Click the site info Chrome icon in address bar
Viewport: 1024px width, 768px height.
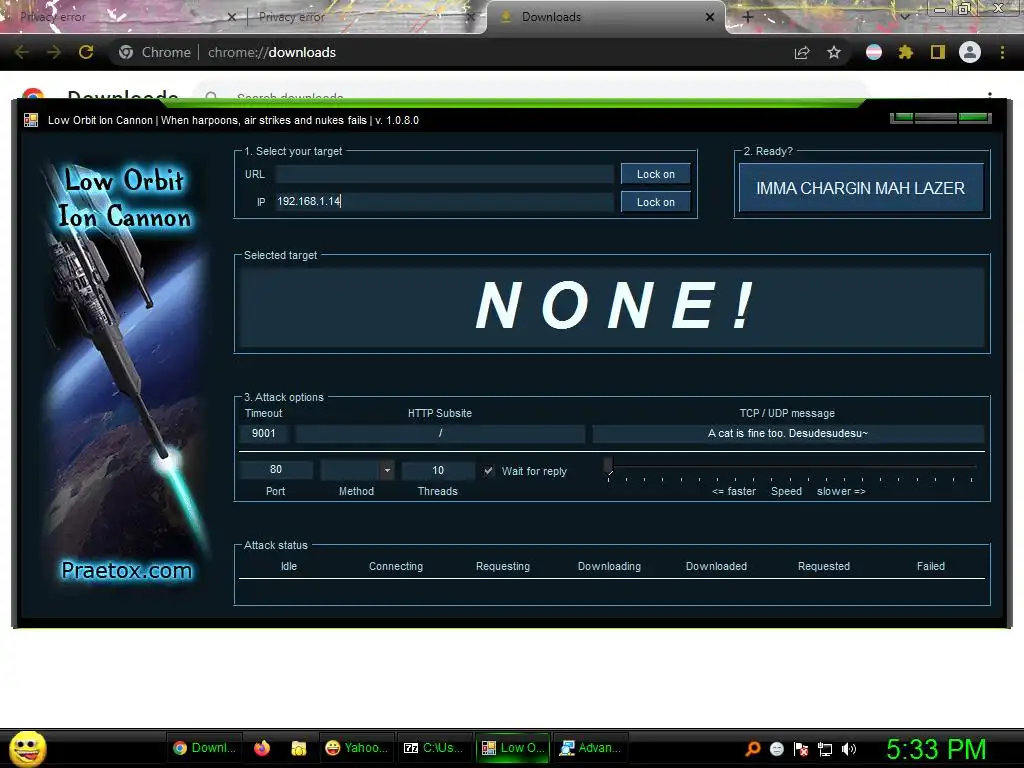click(x=126, y=52)
